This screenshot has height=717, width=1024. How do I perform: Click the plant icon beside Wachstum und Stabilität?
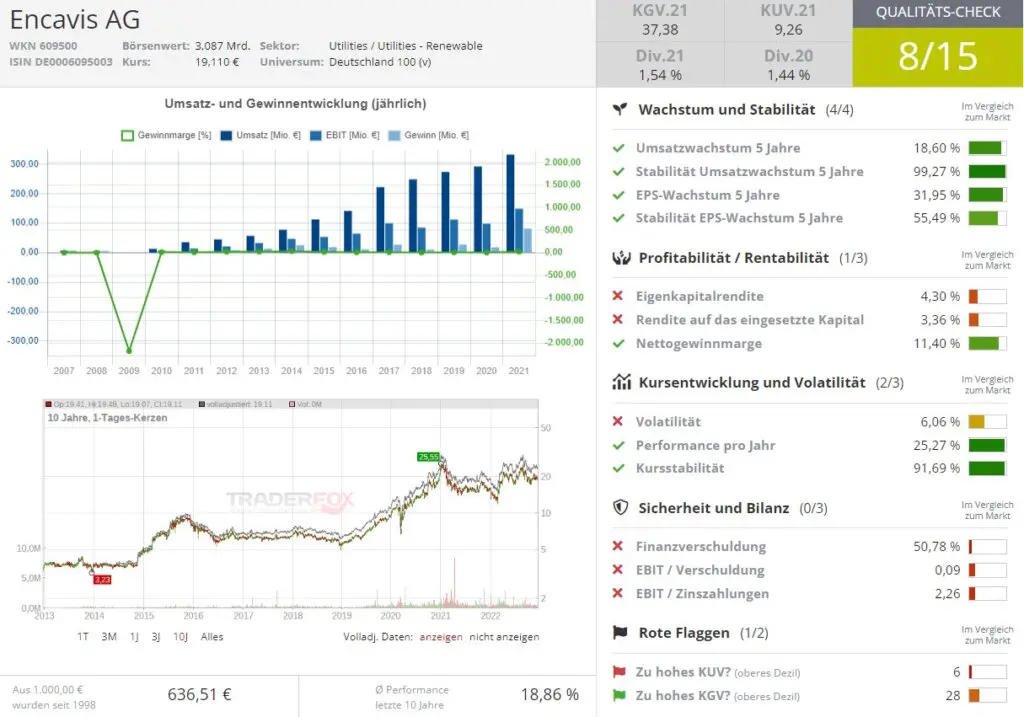pyautogui.click(x=620, y=109)
